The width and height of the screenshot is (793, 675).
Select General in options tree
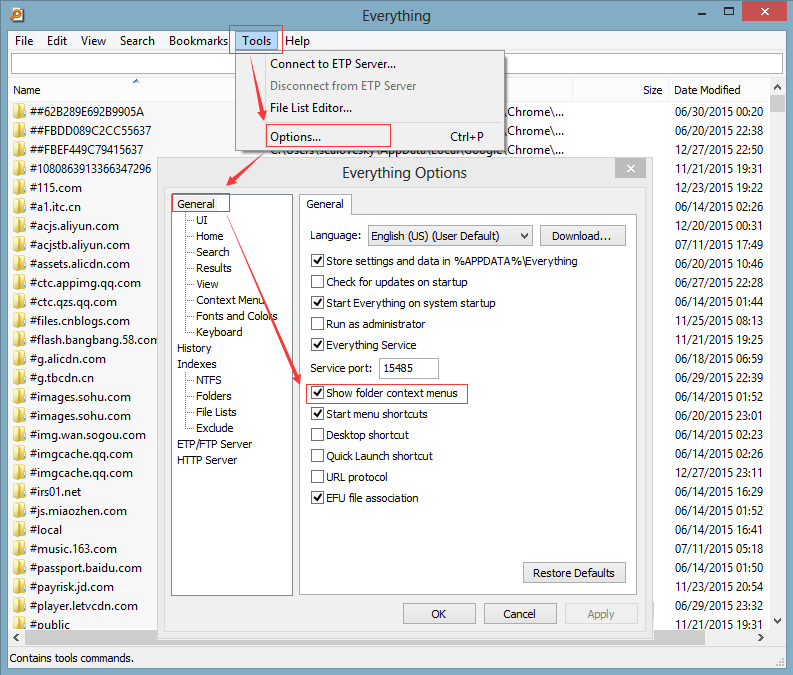[196, 204]
